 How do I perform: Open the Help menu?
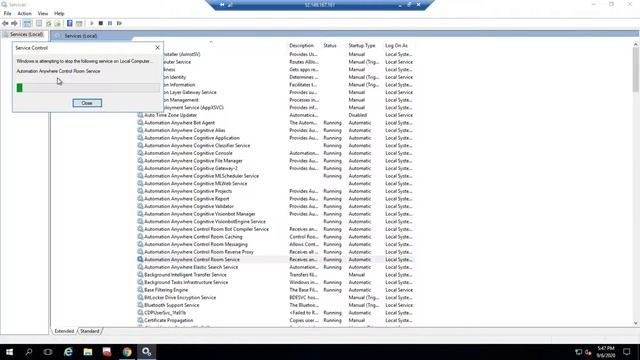[x=59, y=13]
